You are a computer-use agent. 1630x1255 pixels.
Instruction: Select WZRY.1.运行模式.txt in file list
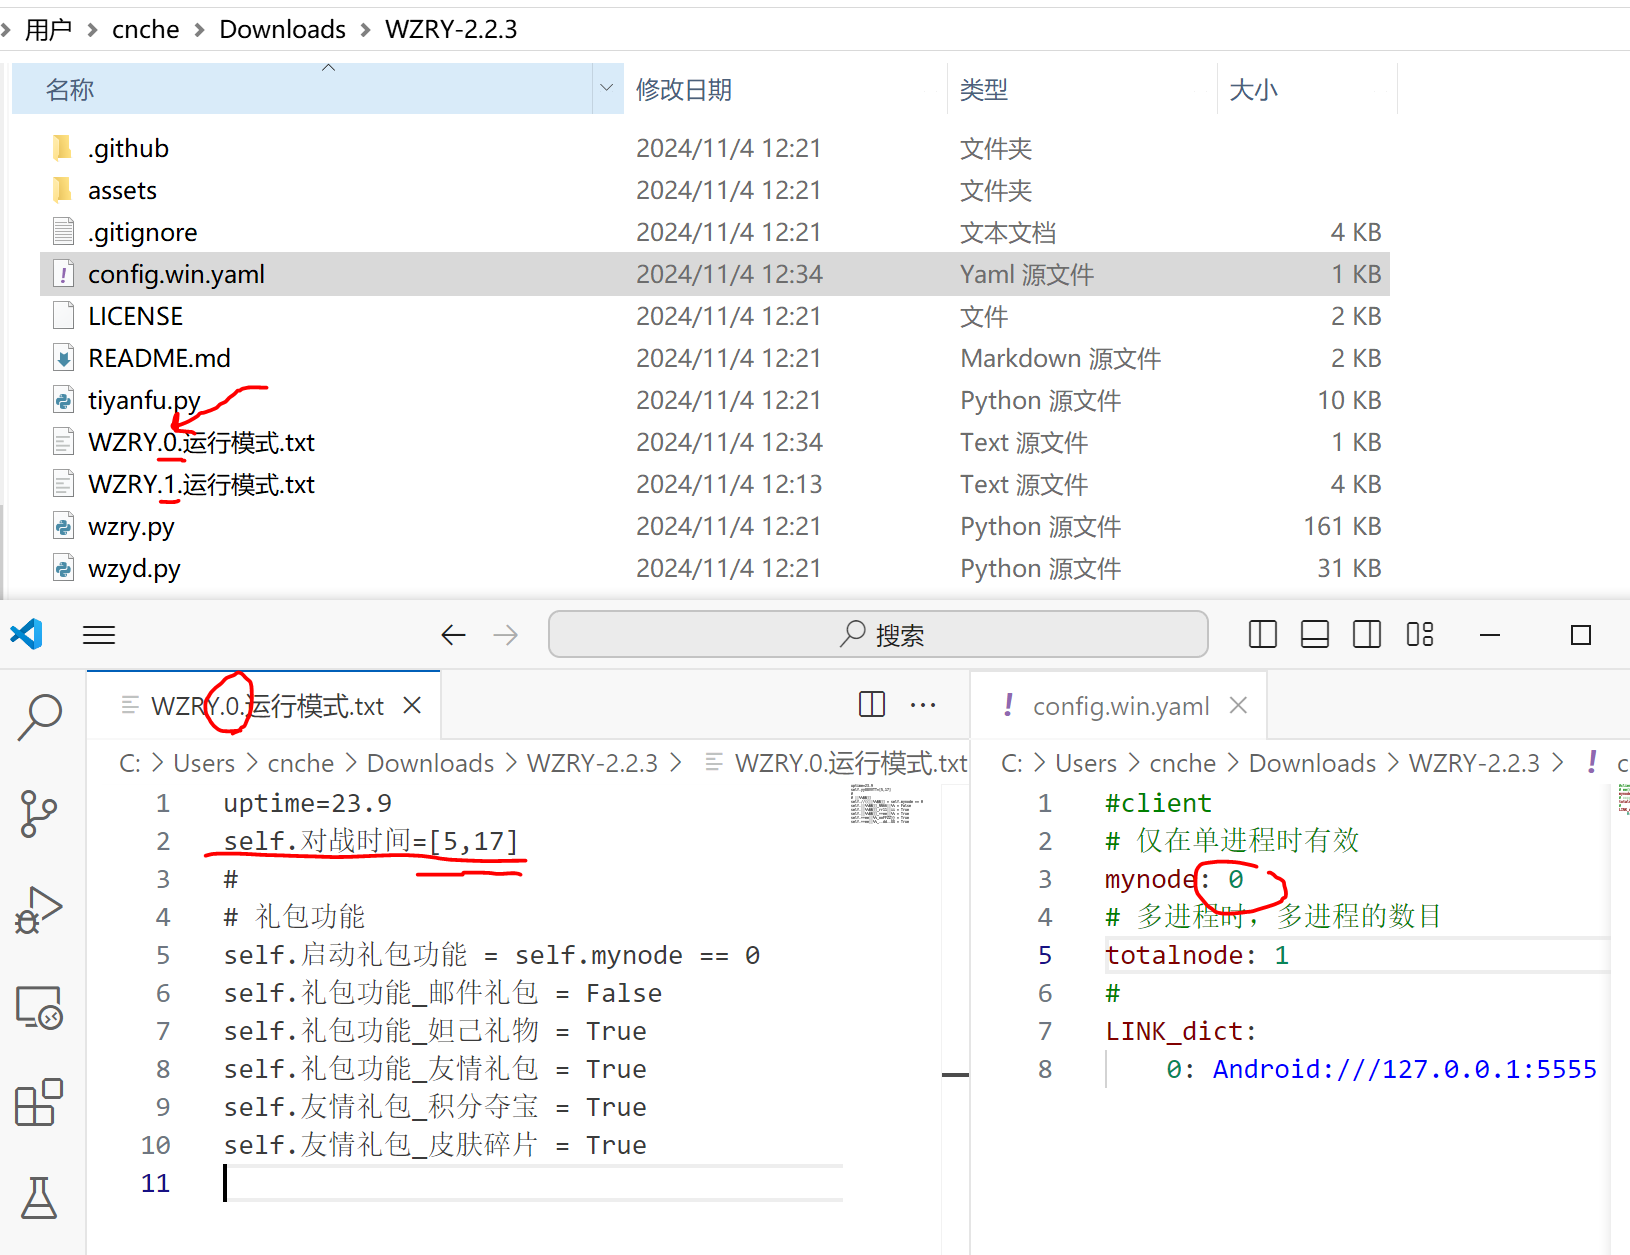click(x=201, y=484)
